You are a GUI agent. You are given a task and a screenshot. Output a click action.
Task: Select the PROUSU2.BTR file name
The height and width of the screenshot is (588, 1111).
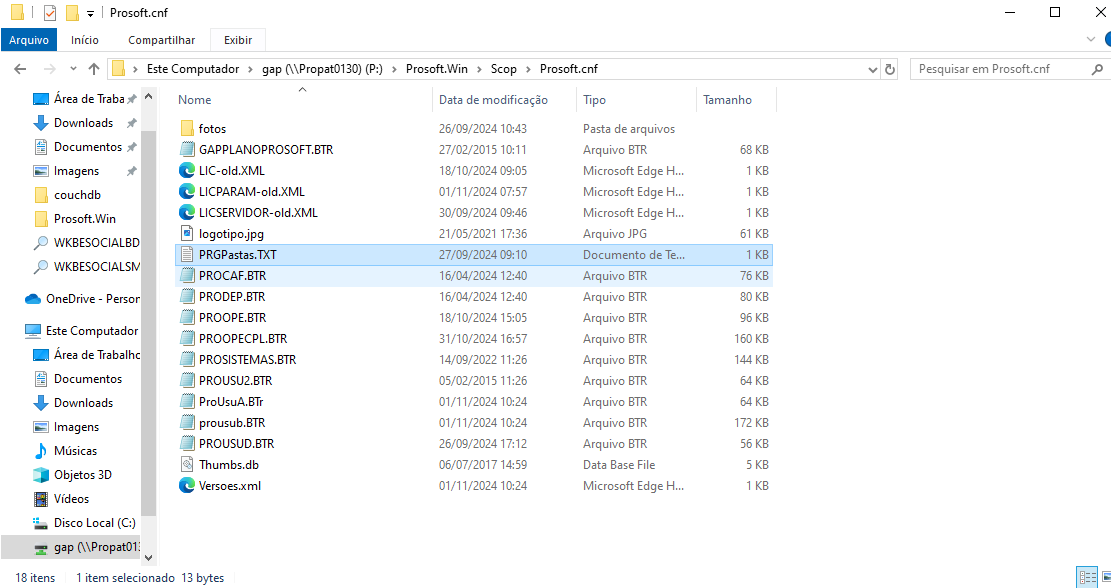(x=235, y=380)
